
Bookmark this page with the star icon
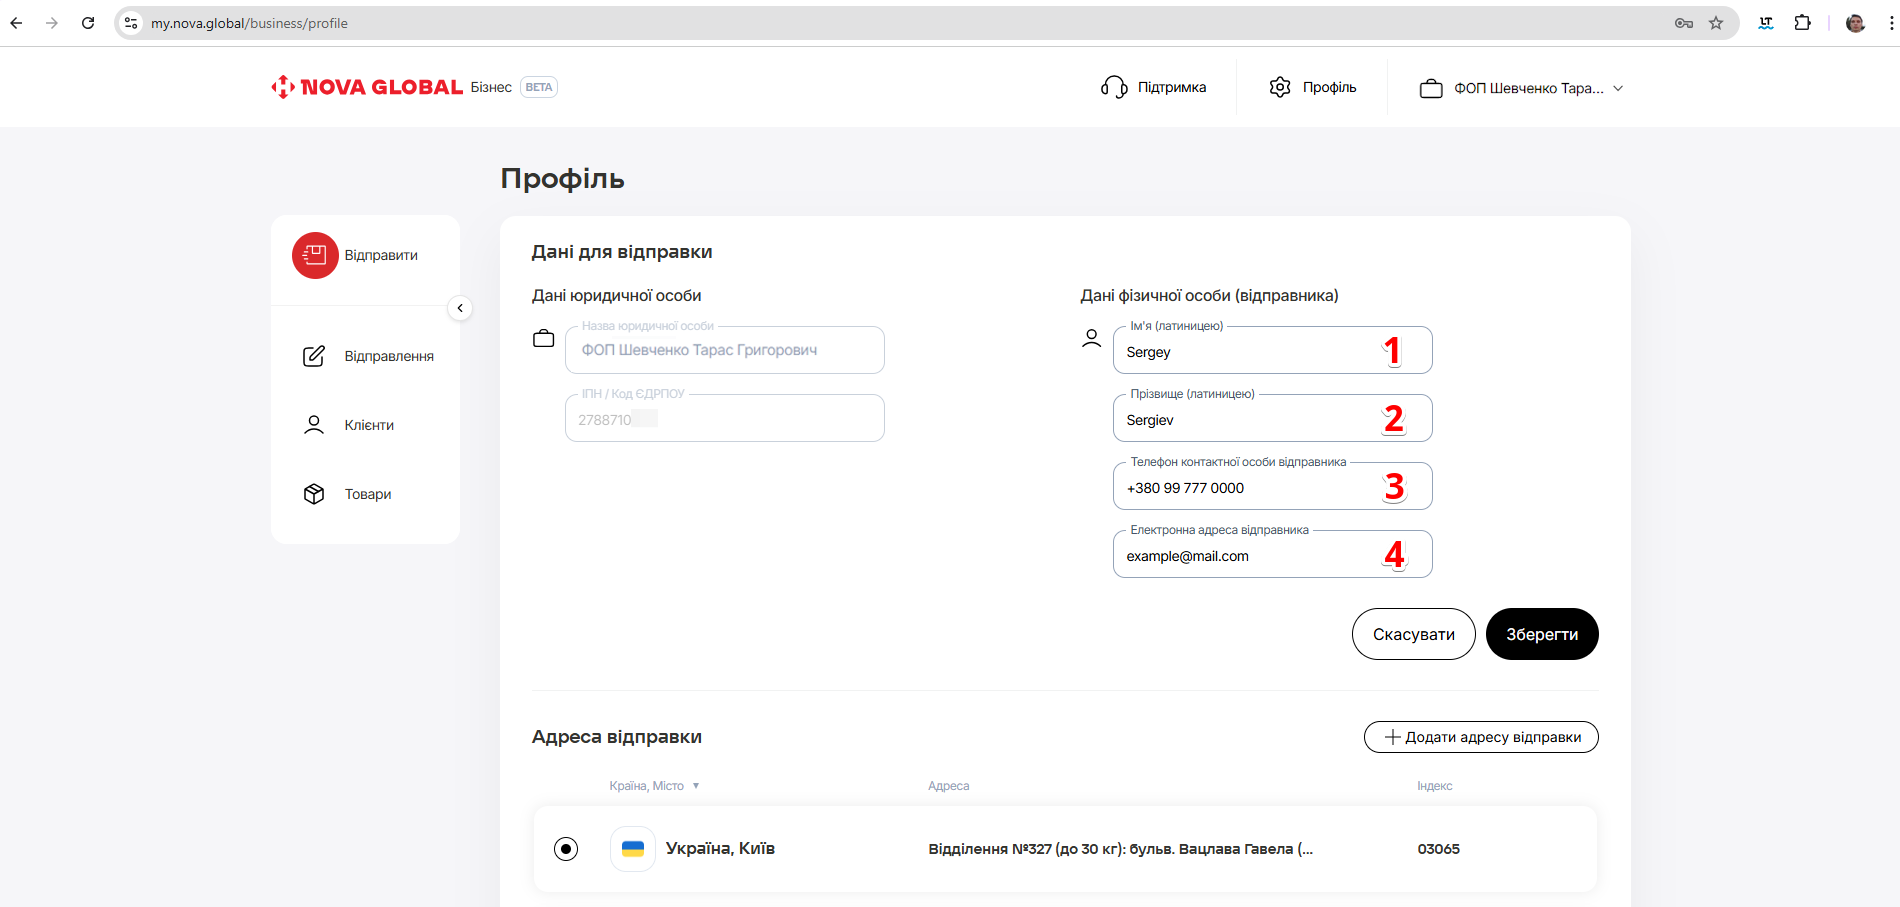click(1716, 23)
